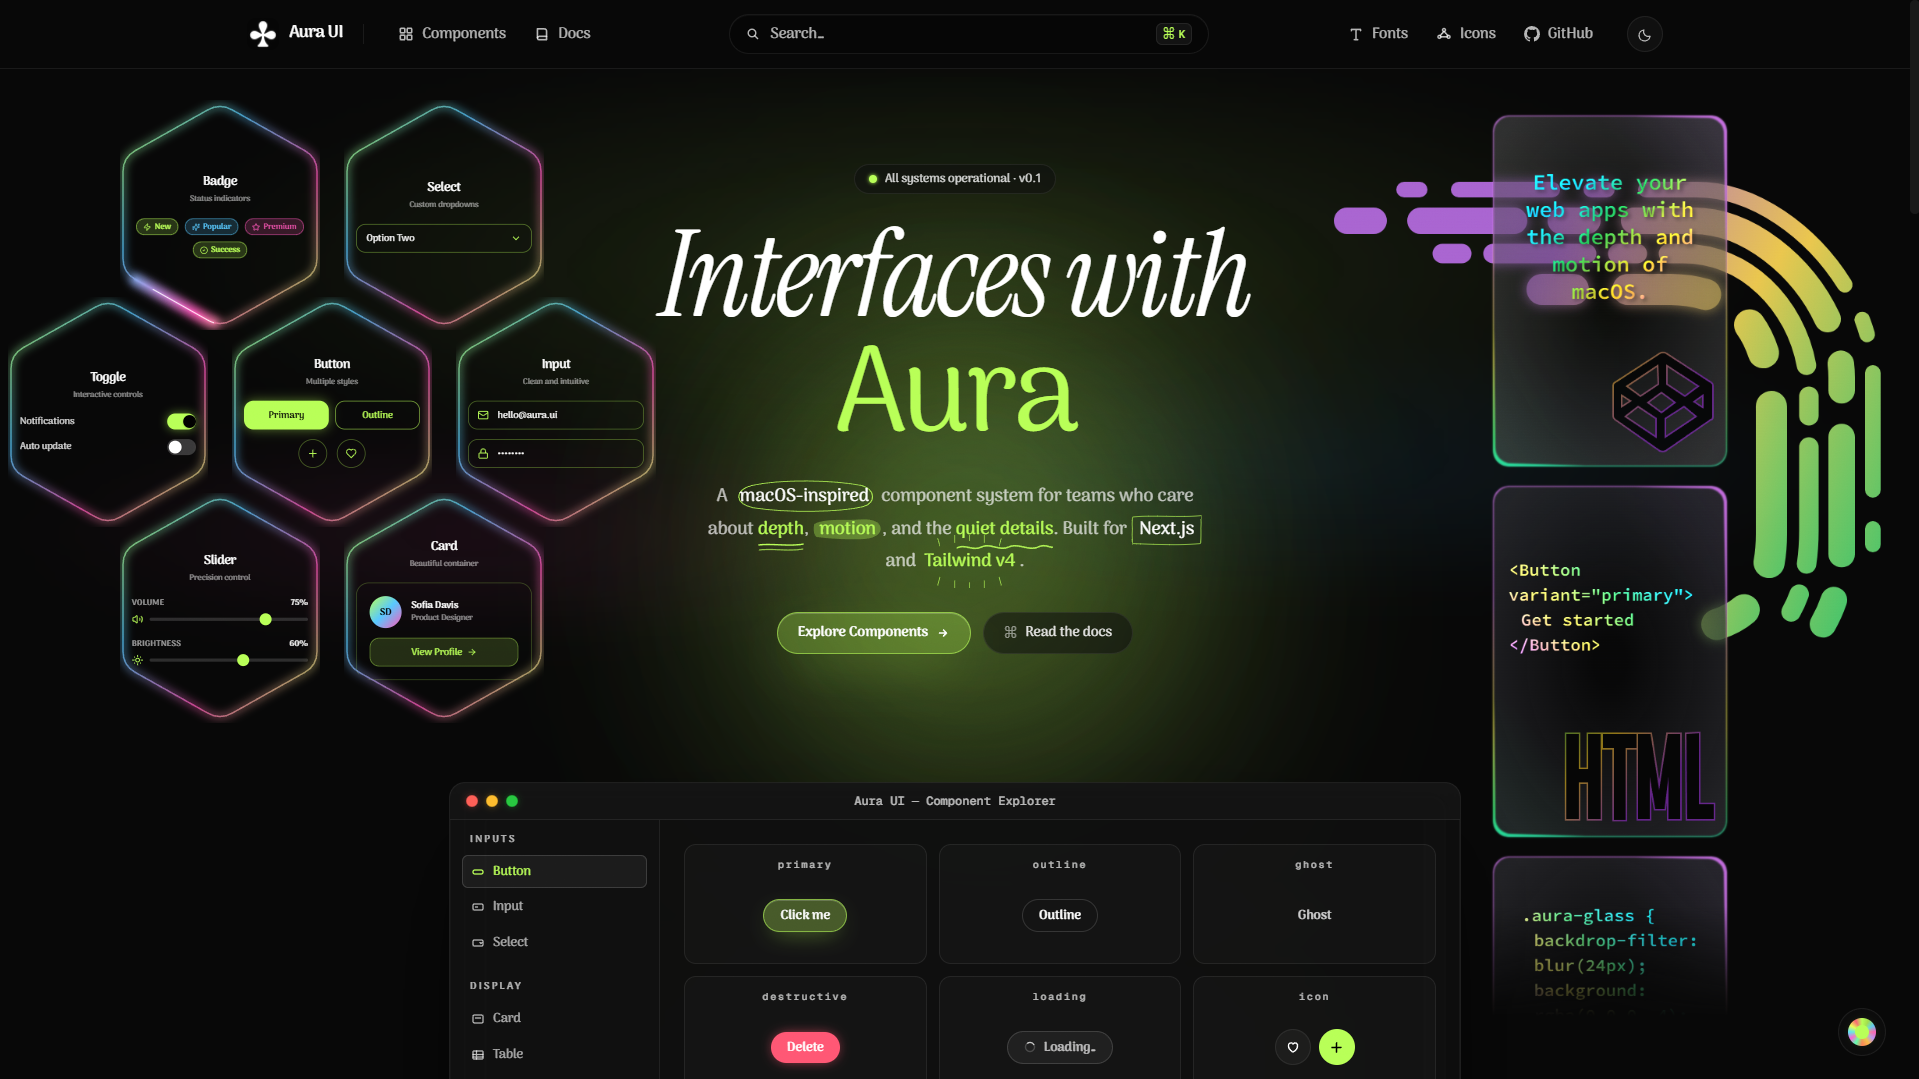Open the Fonts page
This screenshot has width=1919, height=1079.
click(x=1378, y=34)
